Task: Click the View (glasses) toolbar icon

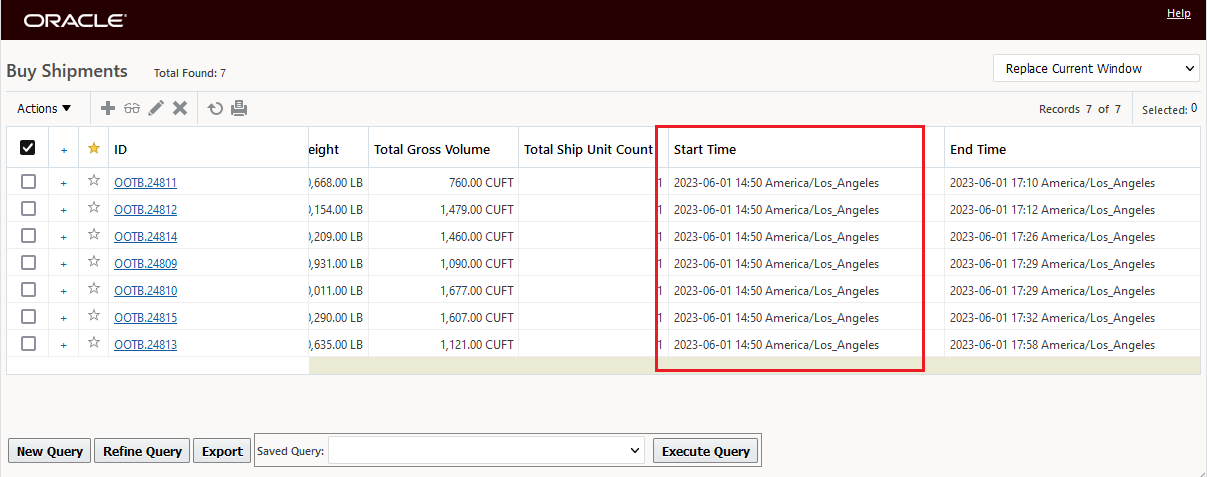Action: [x=132, y=108]
